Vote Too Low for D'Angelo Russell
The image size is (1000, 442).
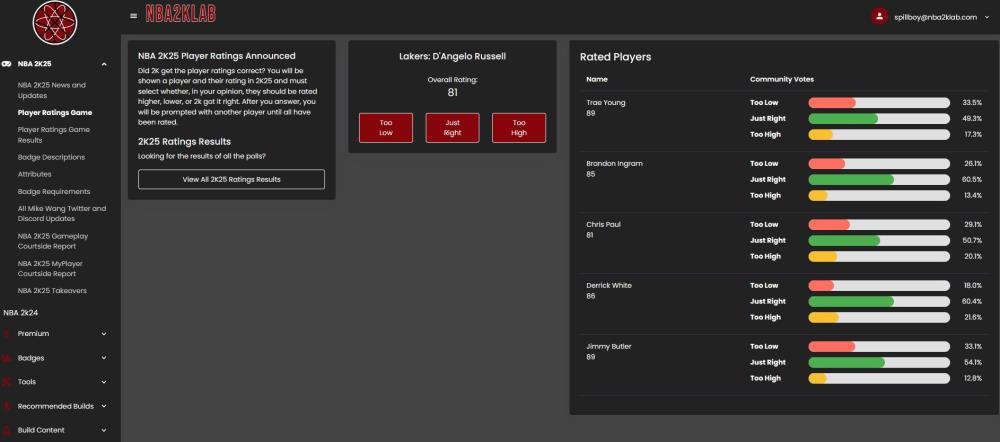pyautogui.click(x=386, y=127)
